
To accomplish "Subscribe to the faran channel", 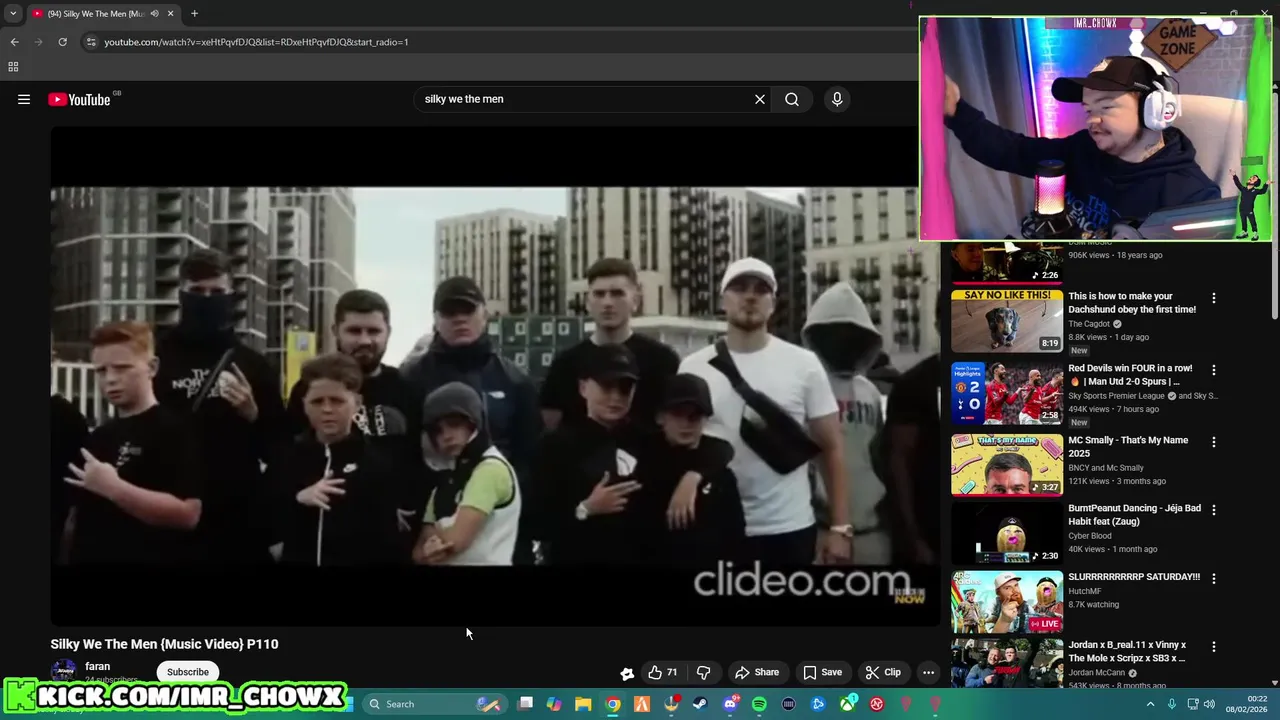I will 188,672.
